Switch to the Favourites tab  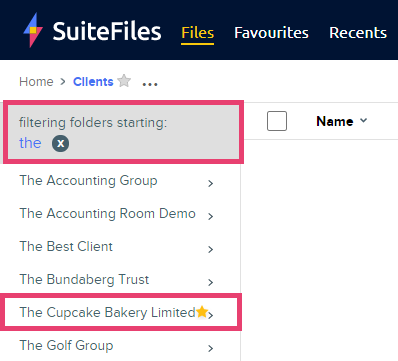[x=271, y=33]
